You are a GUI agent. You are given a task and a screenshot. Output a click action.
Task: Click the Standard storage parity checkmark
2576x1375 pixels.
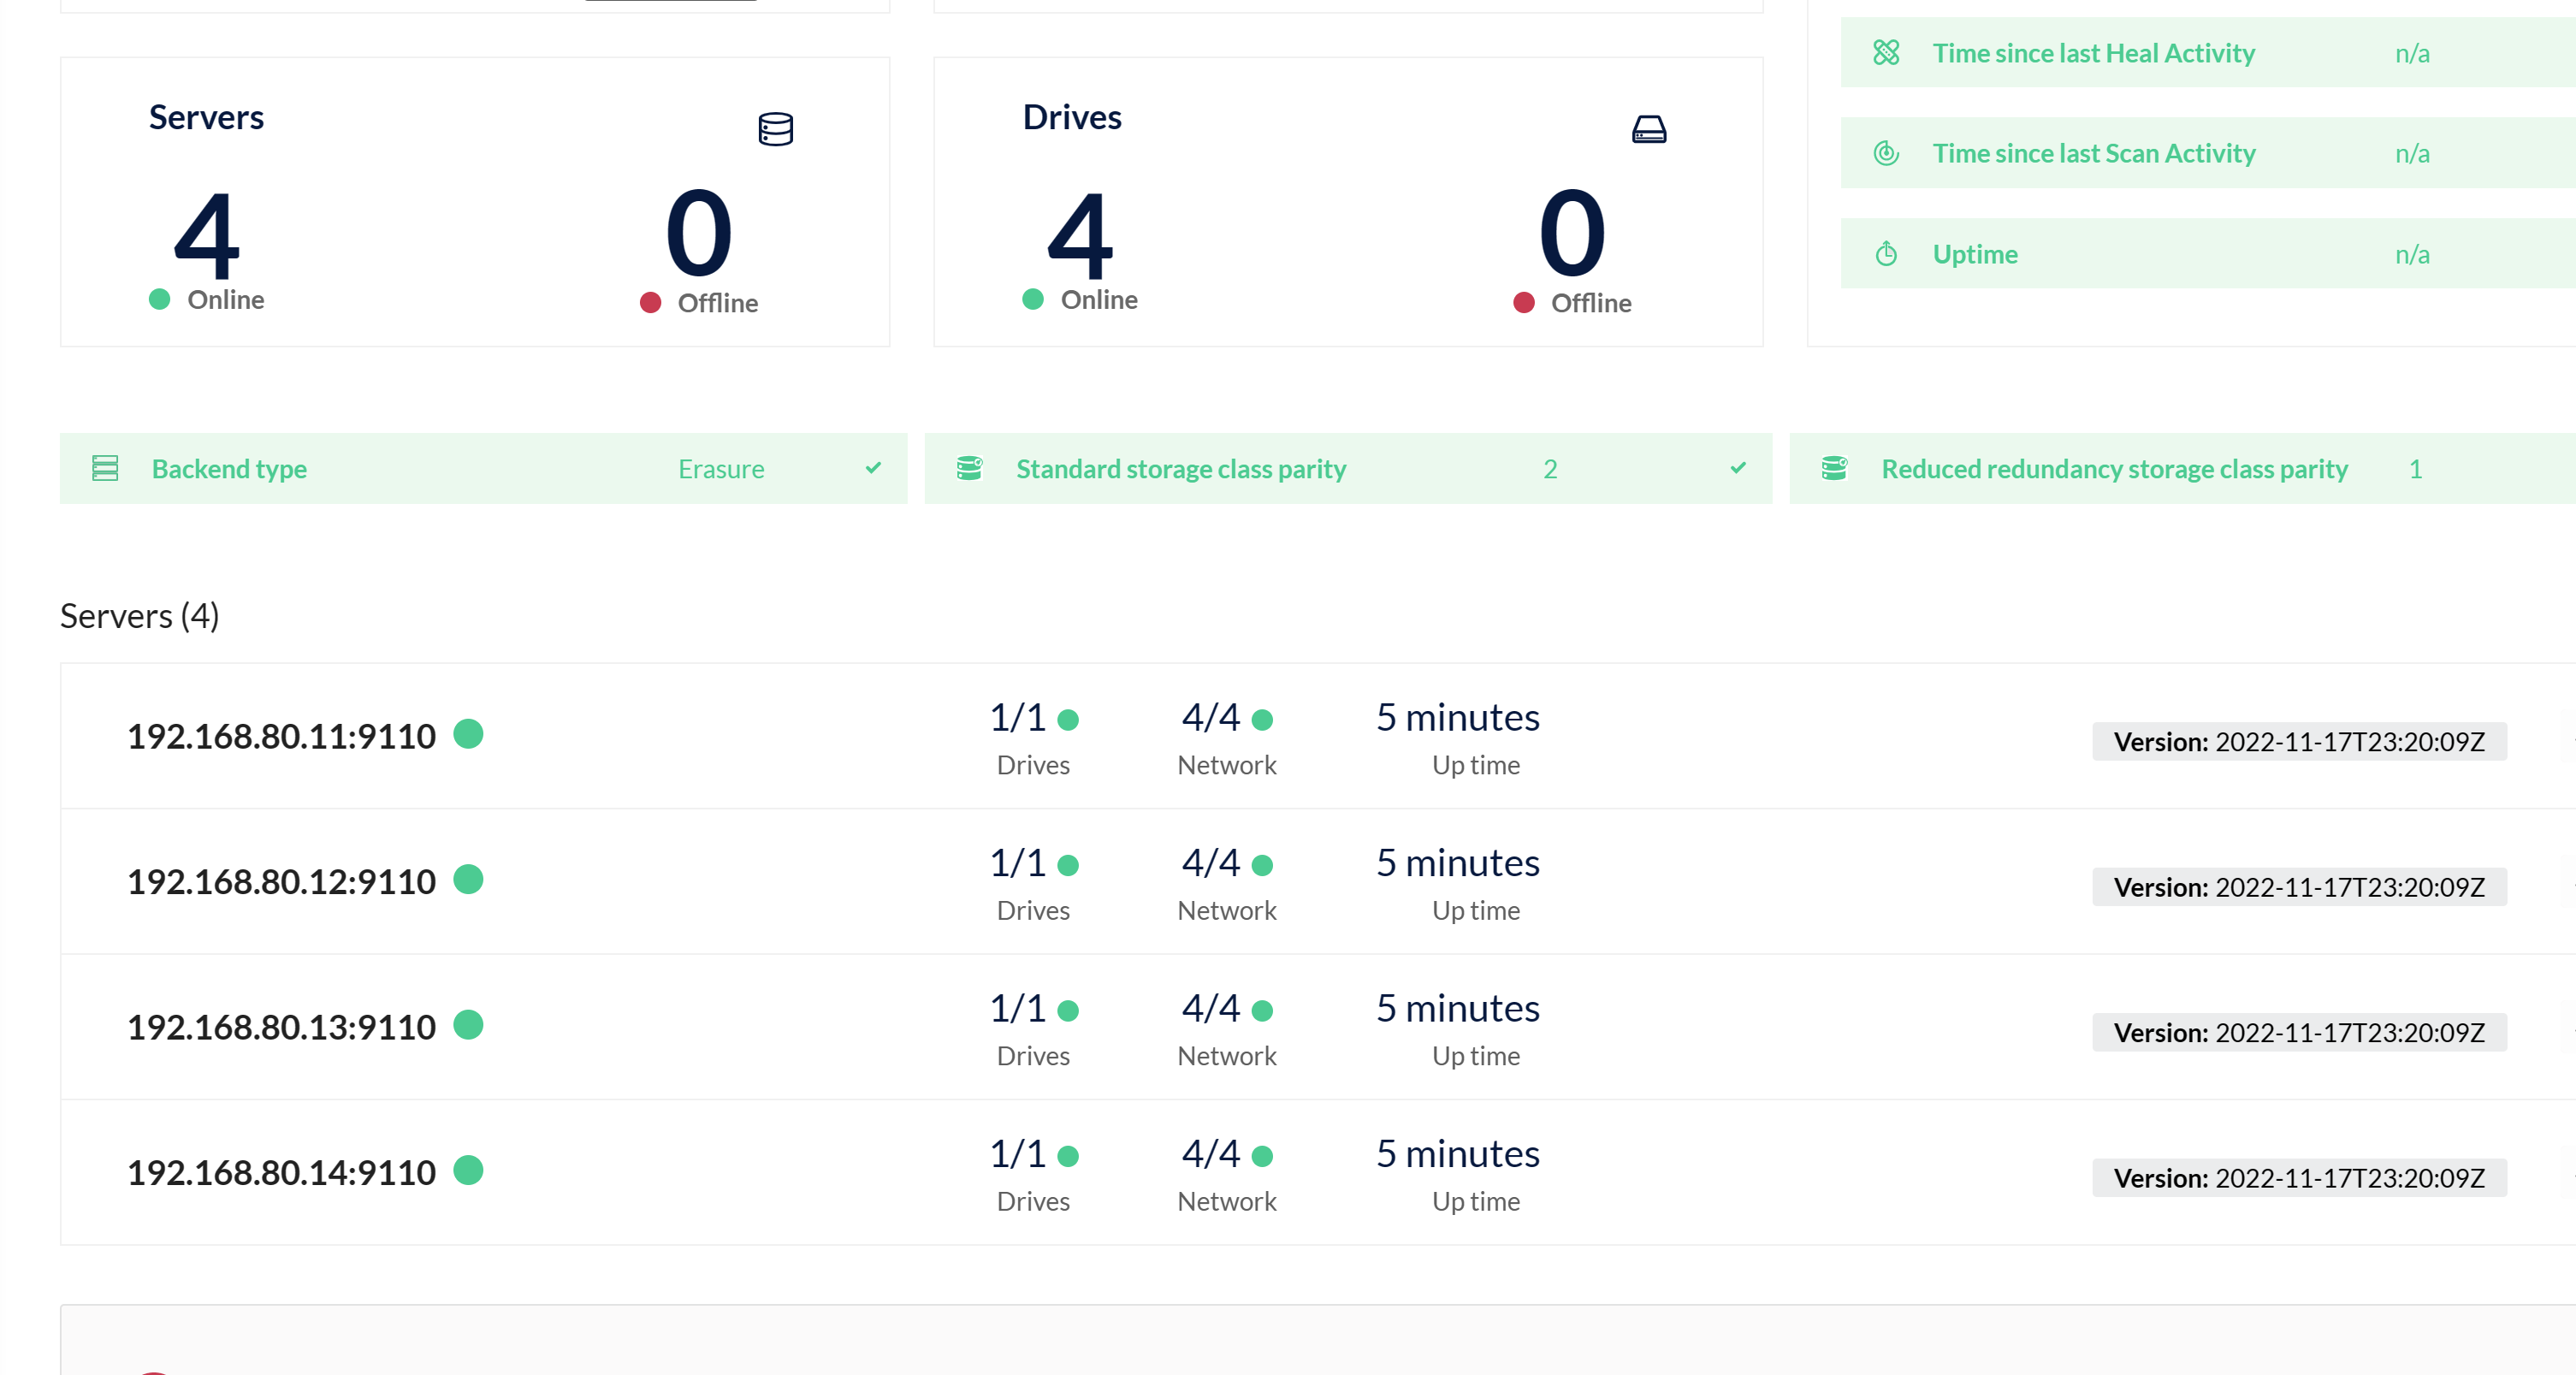click(x=1738, y=467)
